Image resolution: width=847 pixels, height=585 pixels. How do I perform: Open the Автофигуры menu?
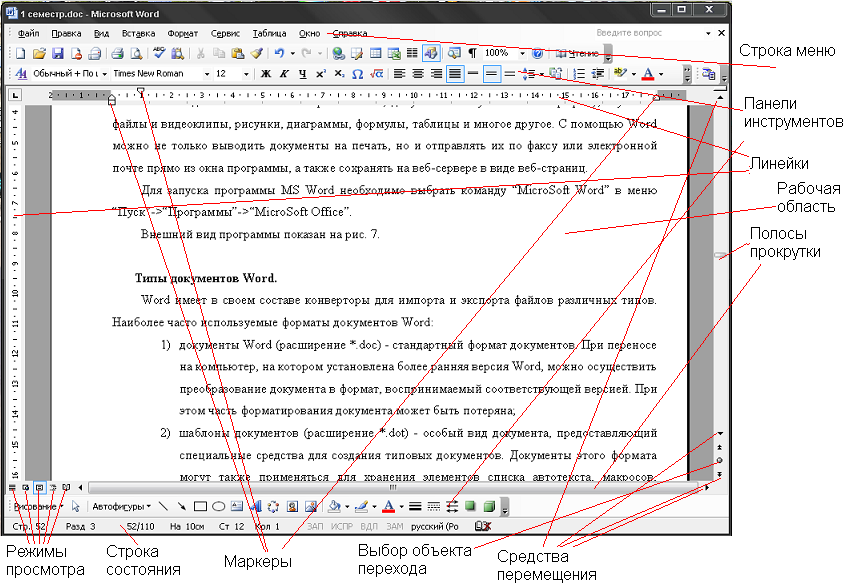point(122,507)
